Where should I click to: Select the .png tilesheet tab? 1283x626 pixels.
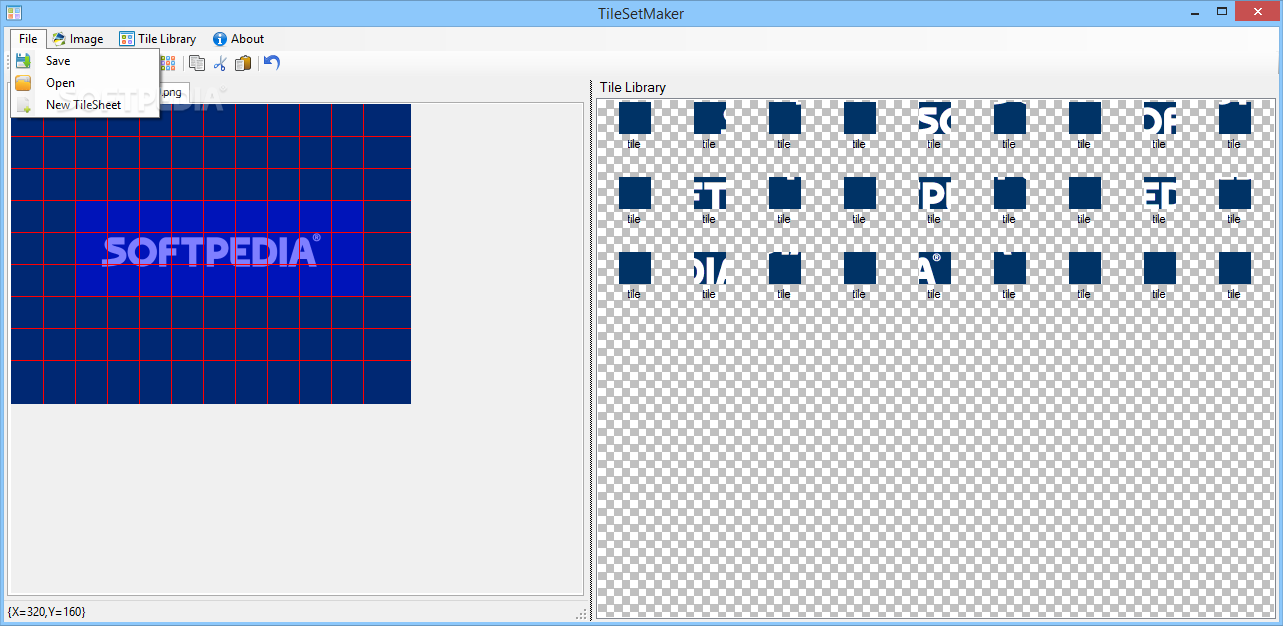(x=173, y=92)
